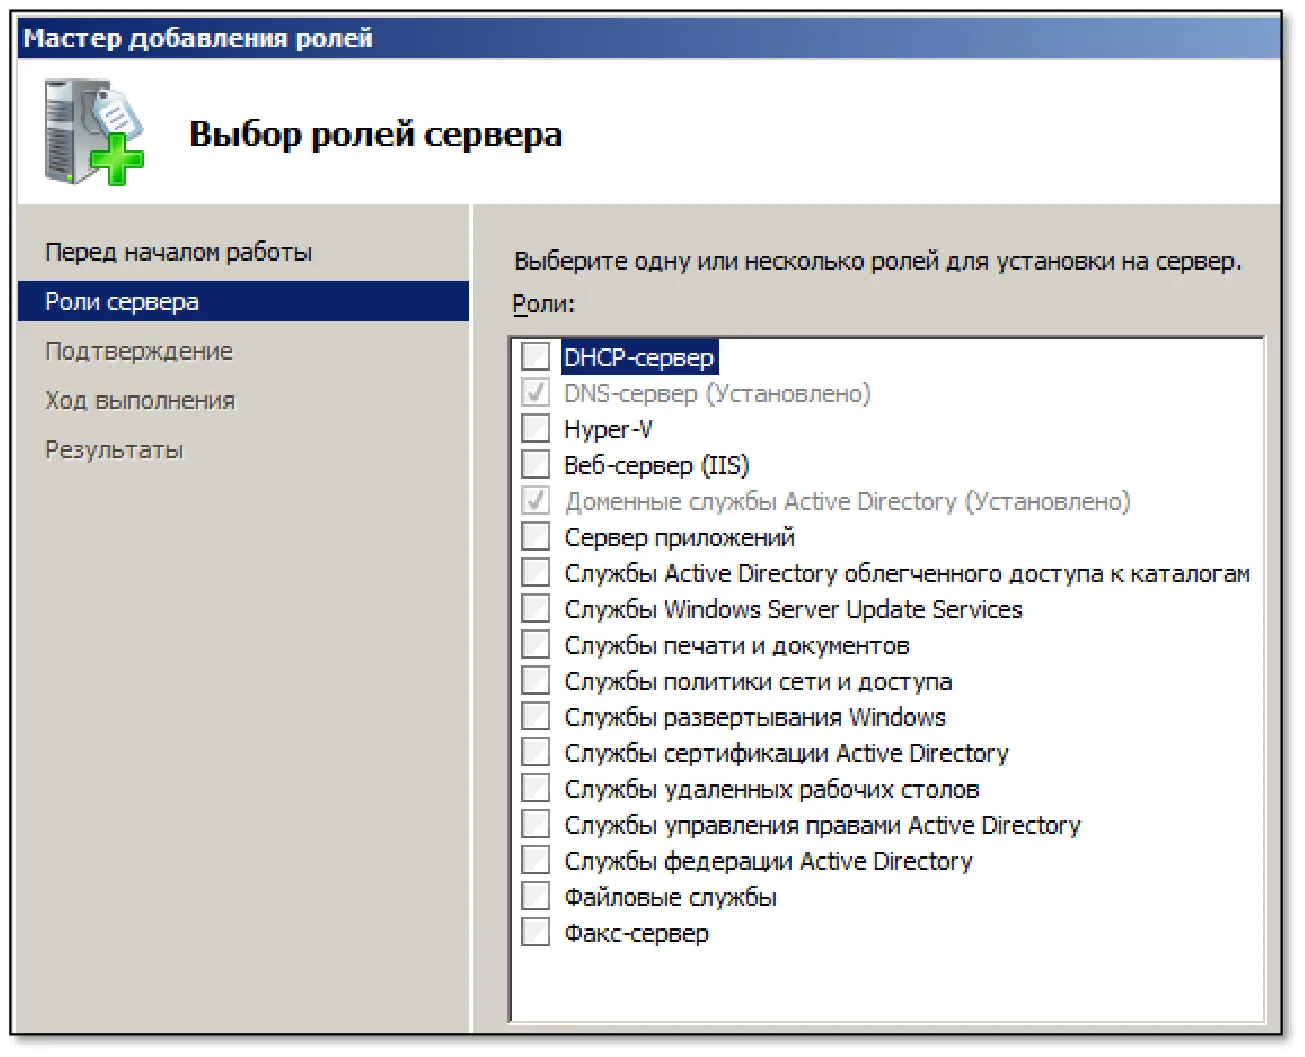Tick Службы развертывания Windows checkbox

click(536, 716)
